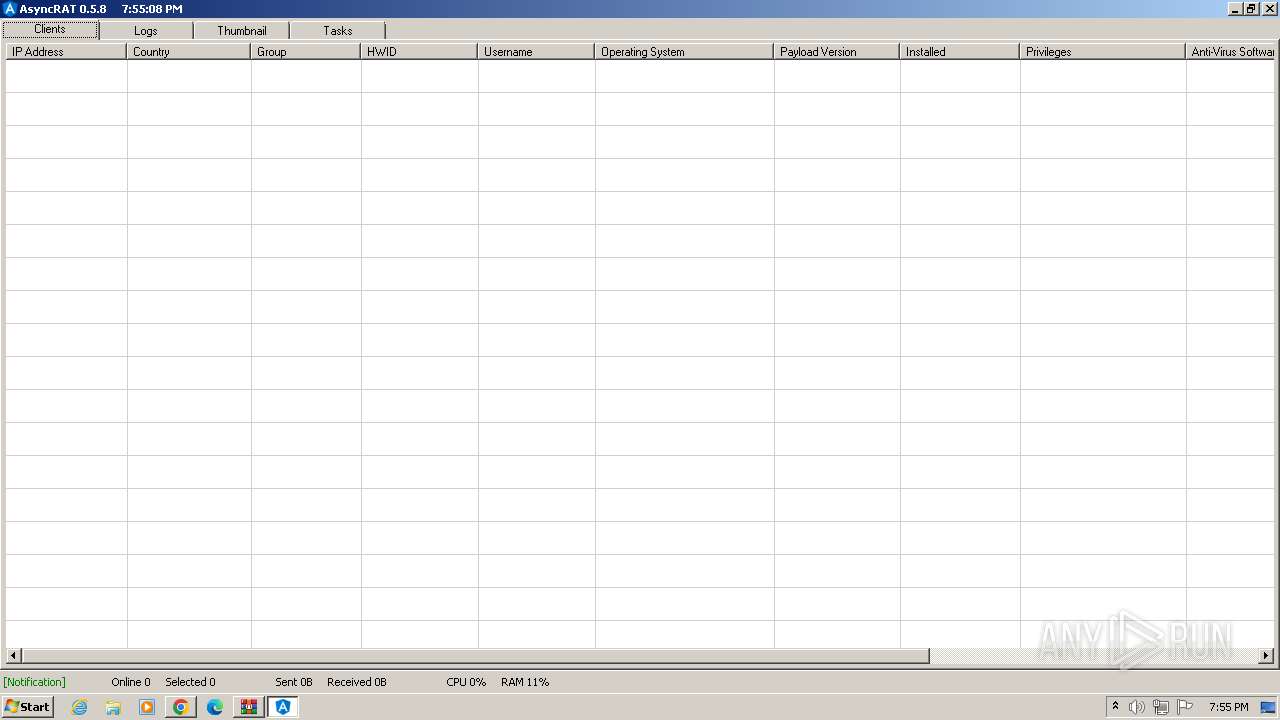Screen dimensions: 1280x720
Task: Select AsyncRAT taskbar button
Action: [x=283, y=707]
